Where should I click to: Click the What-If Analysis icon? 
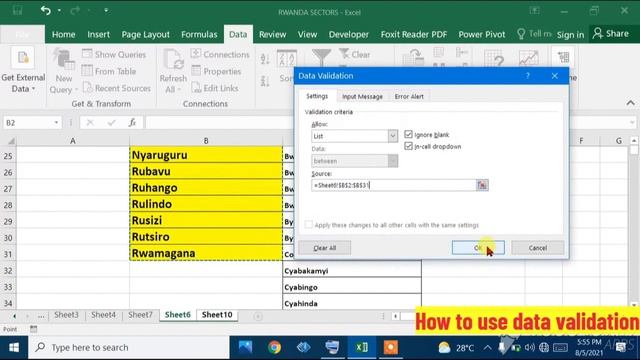point(494,58)
